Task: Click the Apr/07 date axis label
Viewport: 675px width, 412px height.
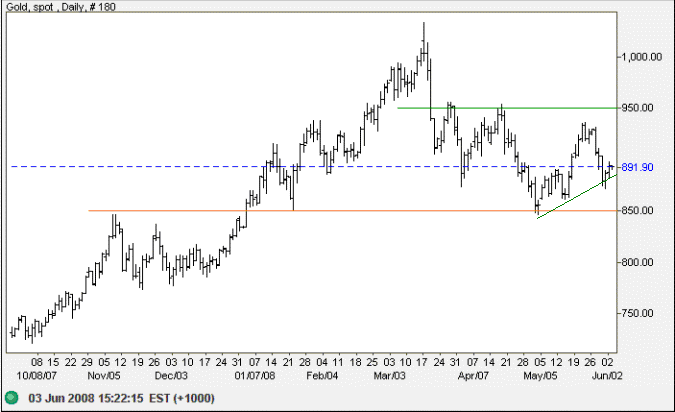Action: click(x=473, y=376)
